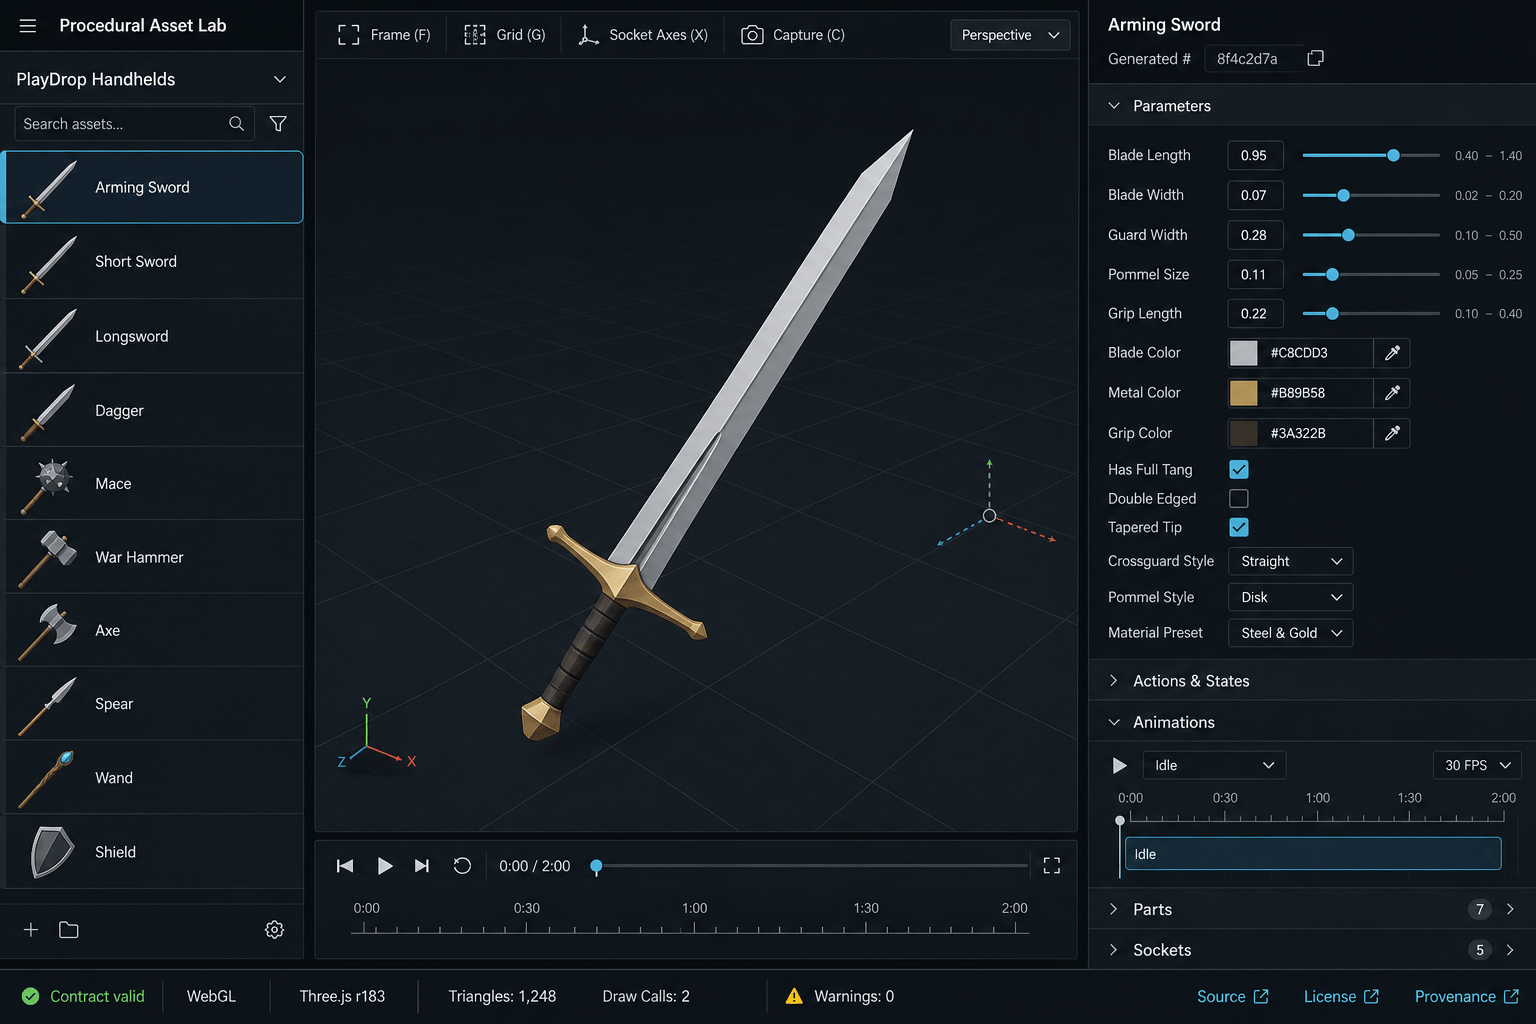The width and height of the screenshot is (1536, 1024).
Task: Select the Wand asset
Action: point(154,778)
